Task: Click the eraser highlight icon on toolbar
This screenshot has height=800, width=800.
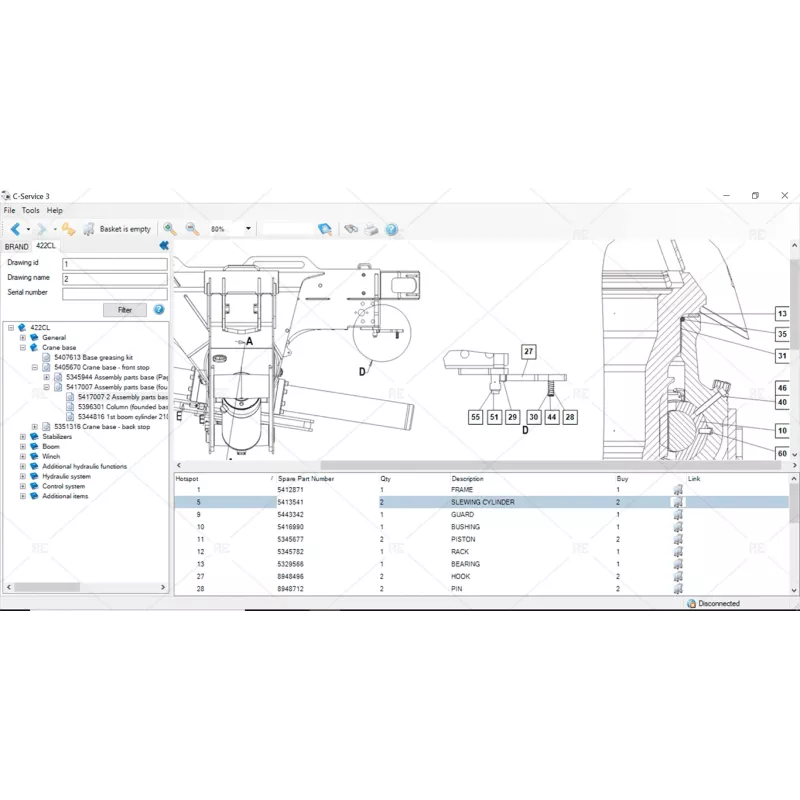Action: point(325,229)
